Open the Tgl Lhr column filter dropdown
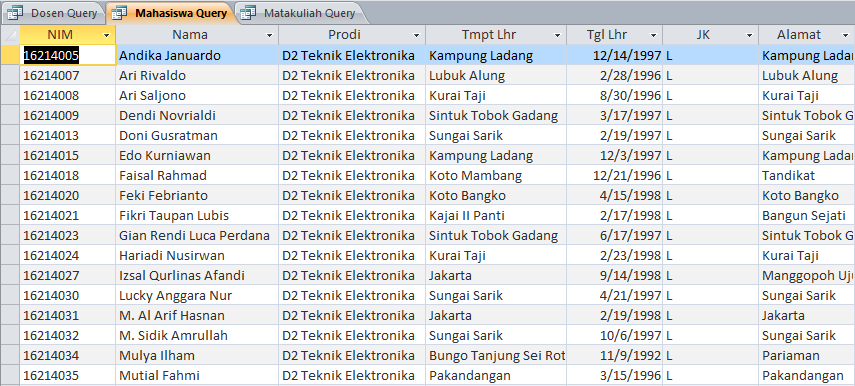855x386 pixels. [653, 35]
